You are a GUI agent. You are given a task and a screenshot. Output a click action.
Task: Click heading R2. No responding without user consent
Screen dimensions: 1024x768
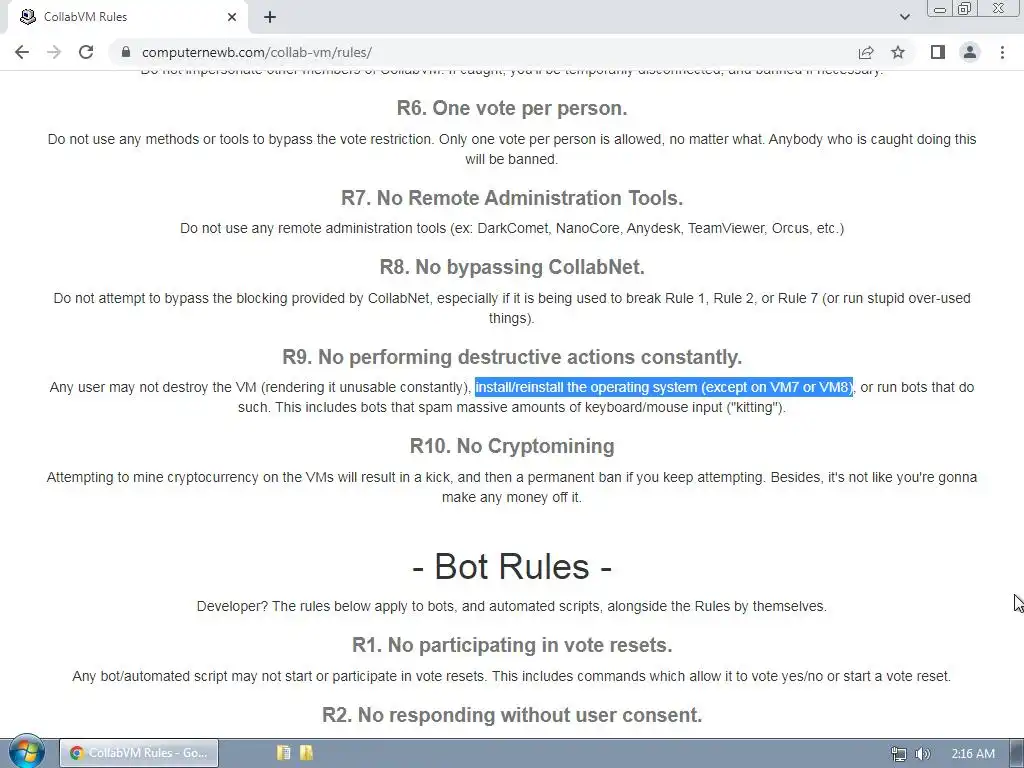(512, 715)
